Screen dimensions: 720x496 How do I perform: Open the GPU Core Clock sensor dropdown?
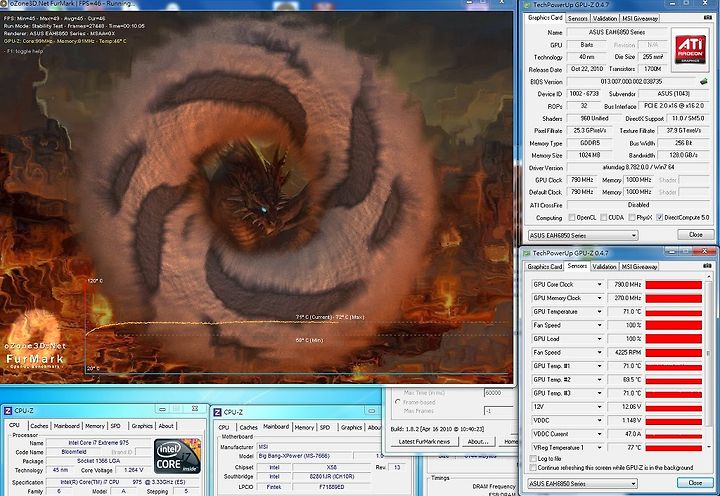pos(599,285)
